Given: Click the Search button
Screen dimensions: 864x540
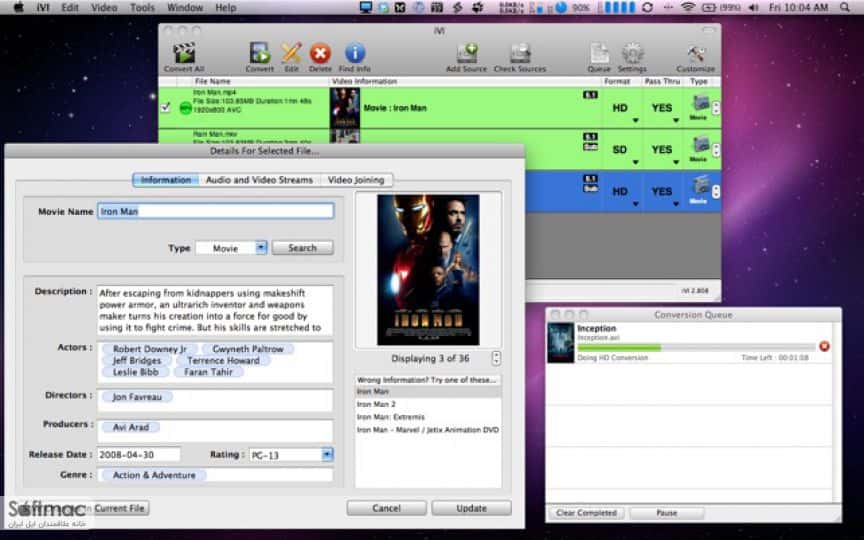Looking at the screenshot, I should [x=303, y=248].
